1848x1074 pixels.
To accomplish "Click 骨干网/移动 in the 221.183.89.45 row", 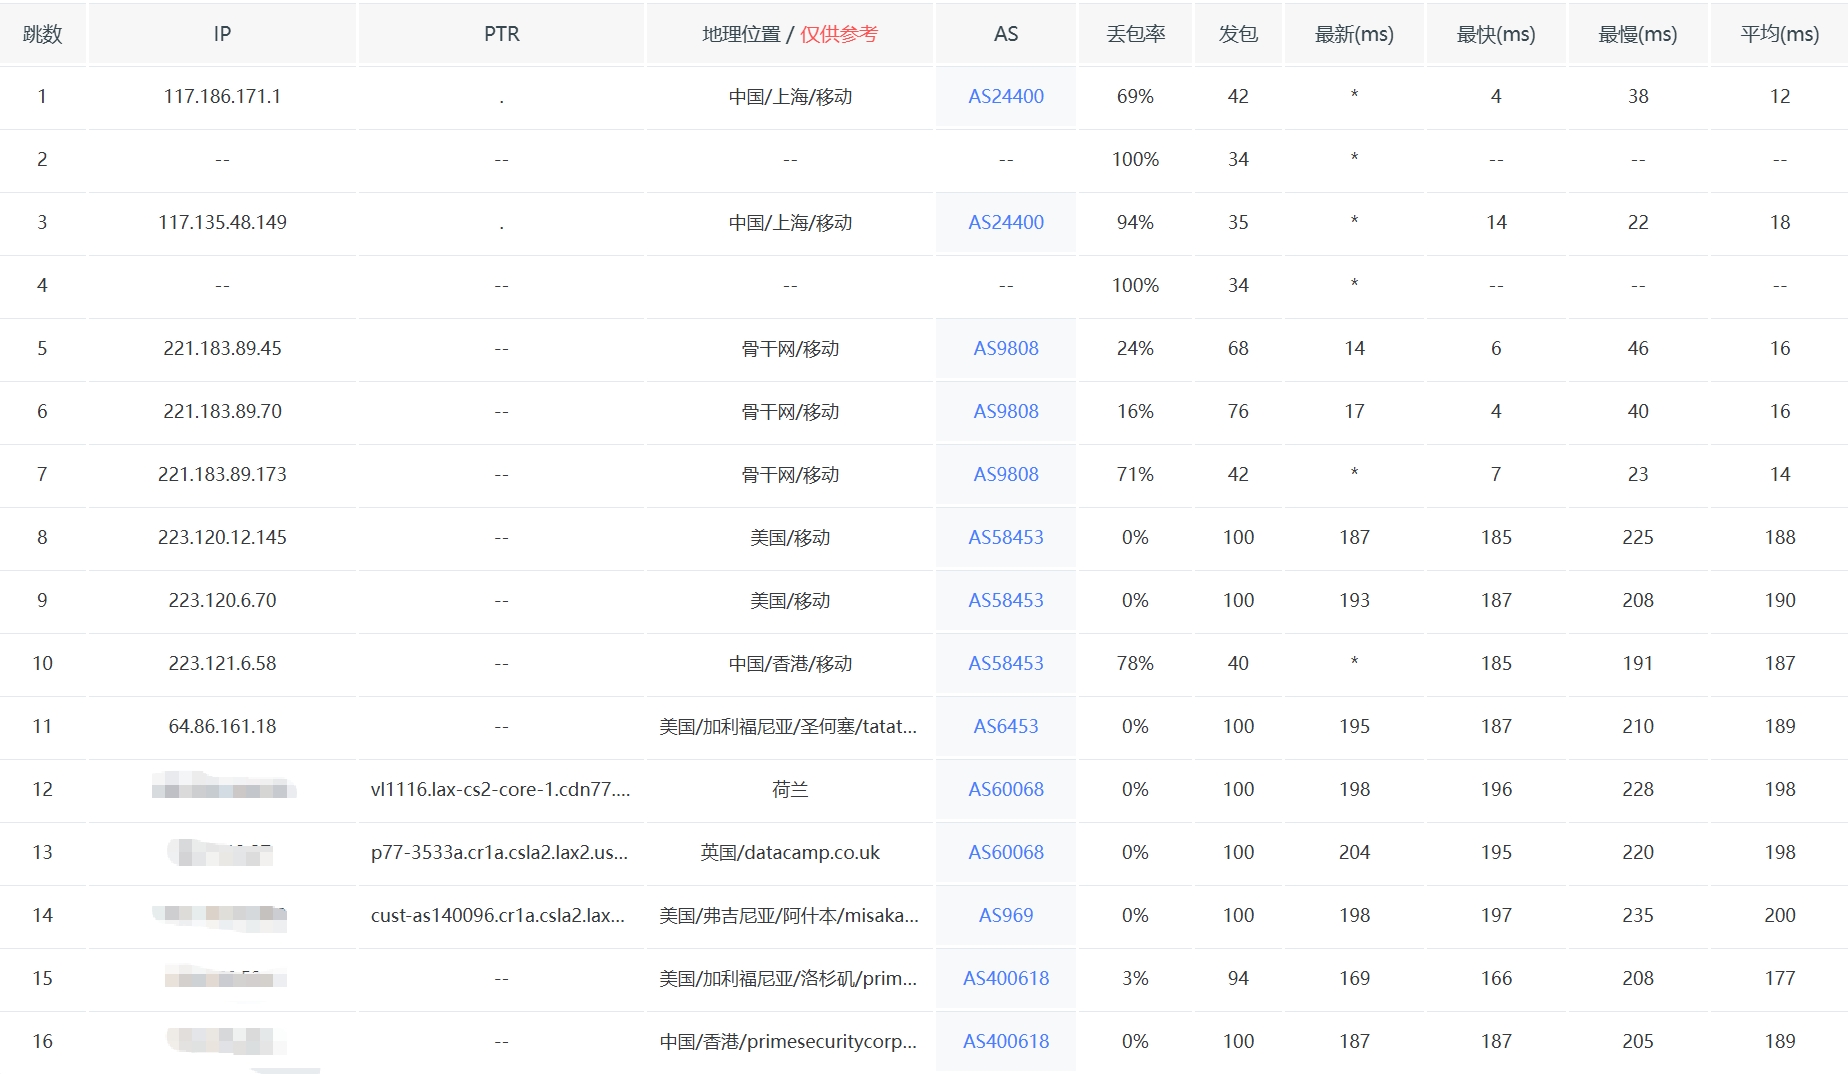I will [790, 348].
